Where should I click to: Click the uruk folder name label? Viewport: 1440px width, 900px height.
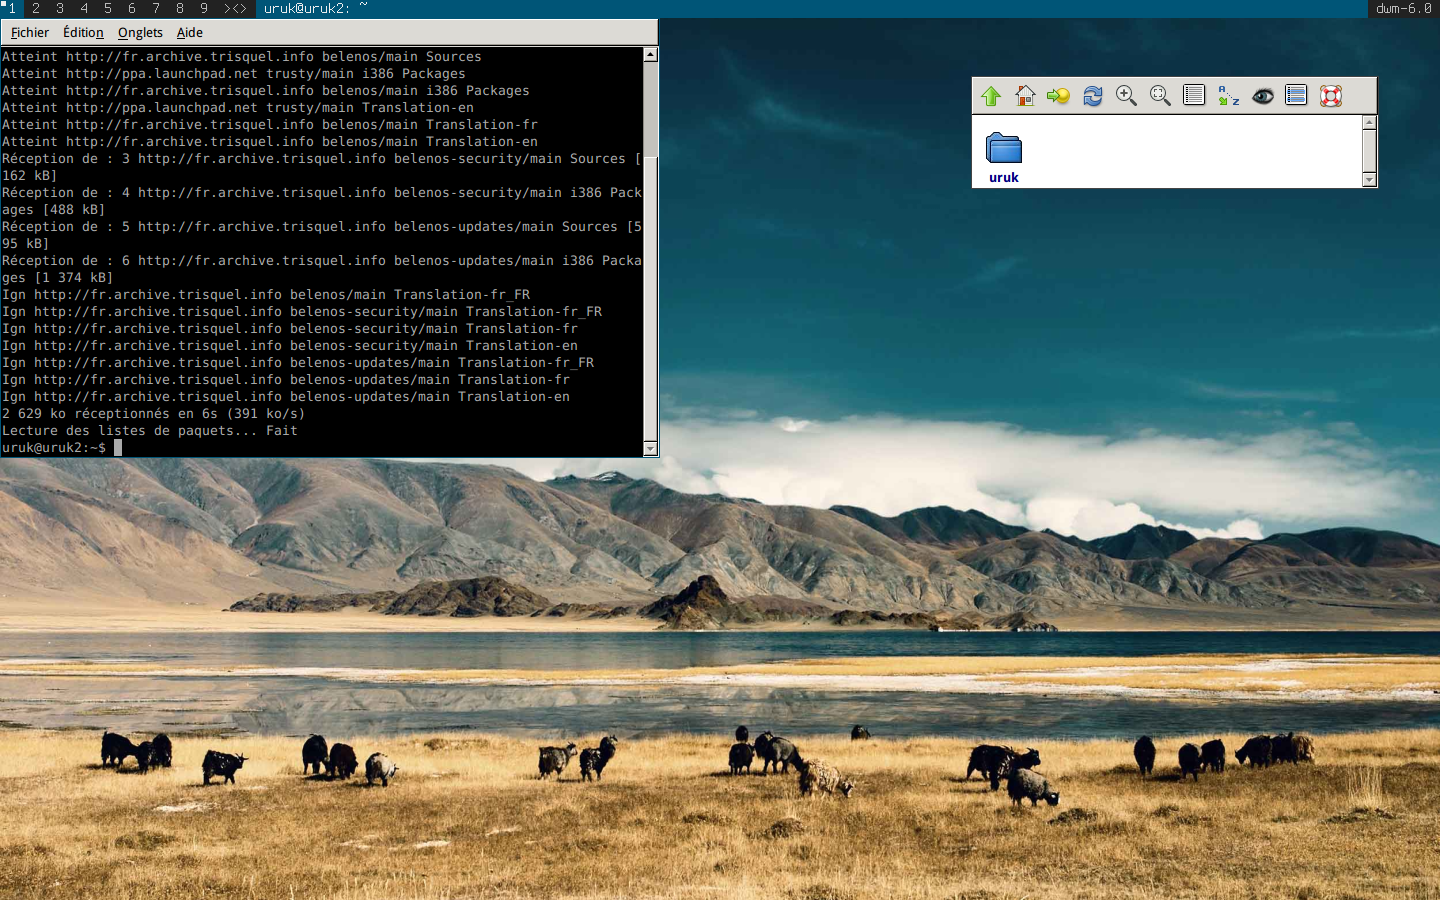[x=1004, y=178]
